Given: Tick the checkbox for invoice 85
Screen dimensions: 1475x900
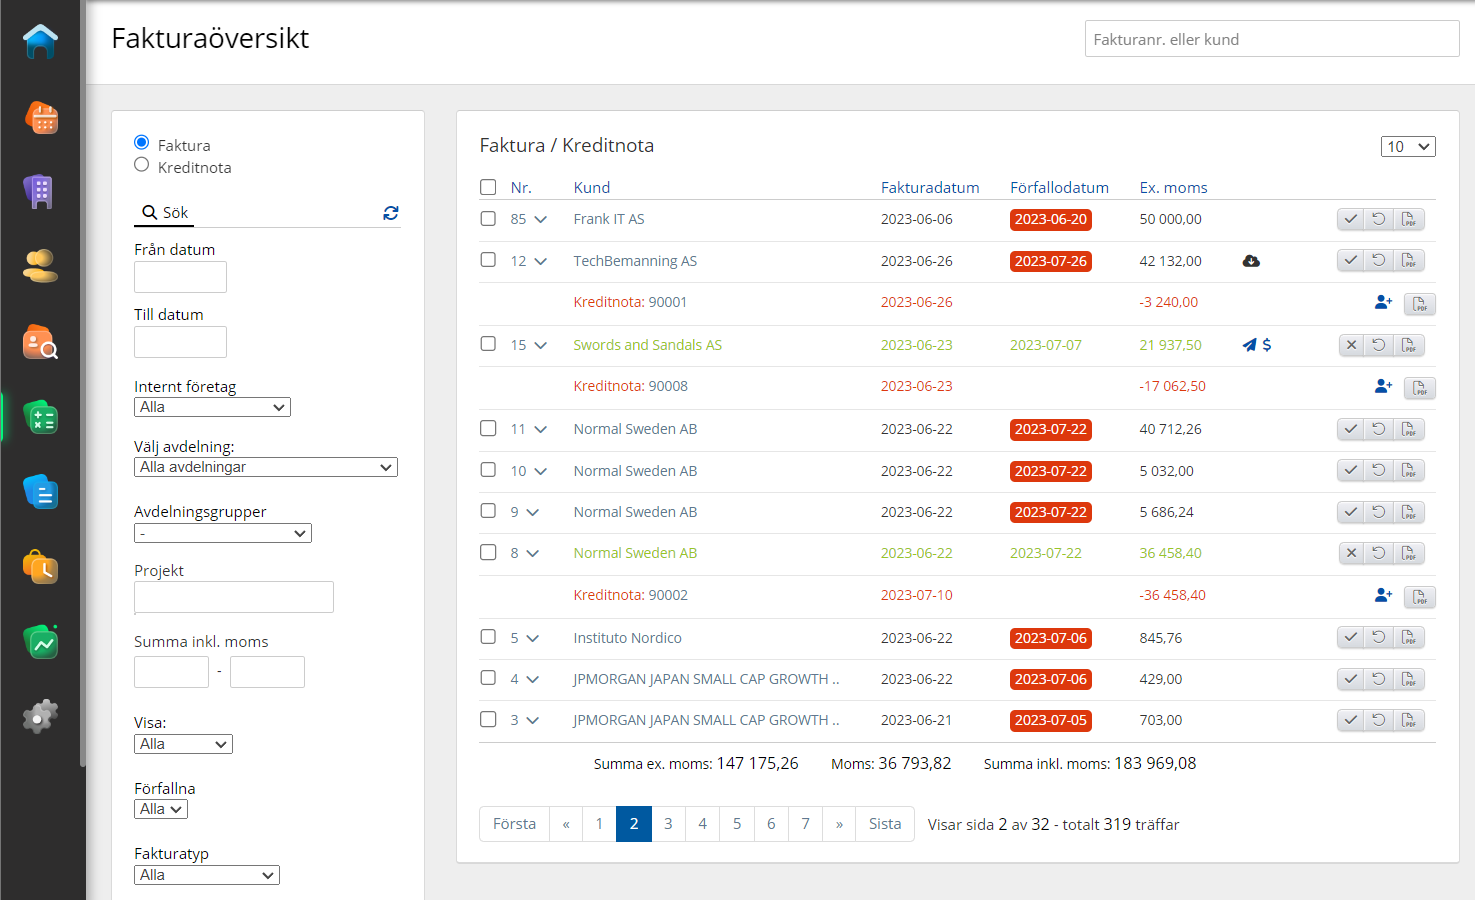Looking at the screenshot, I should click(488, 219).
